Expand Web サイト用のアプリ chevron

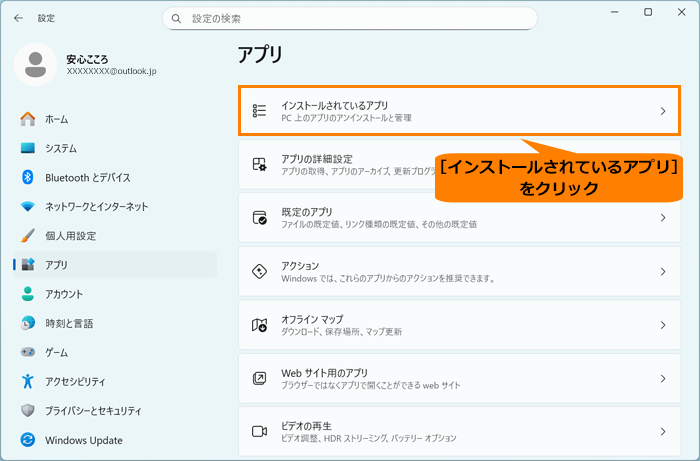[x=663, y=378]
